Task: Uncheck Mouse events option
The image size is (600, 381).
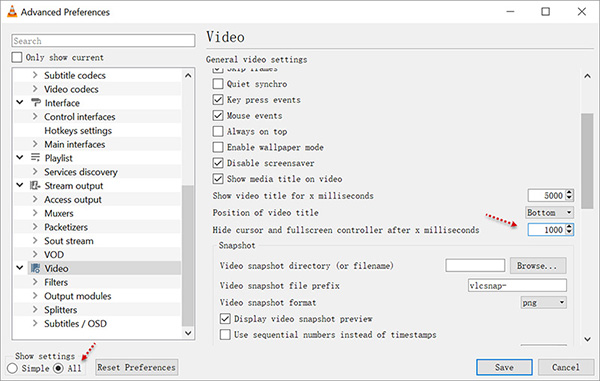Action: (x=218, y=116)
